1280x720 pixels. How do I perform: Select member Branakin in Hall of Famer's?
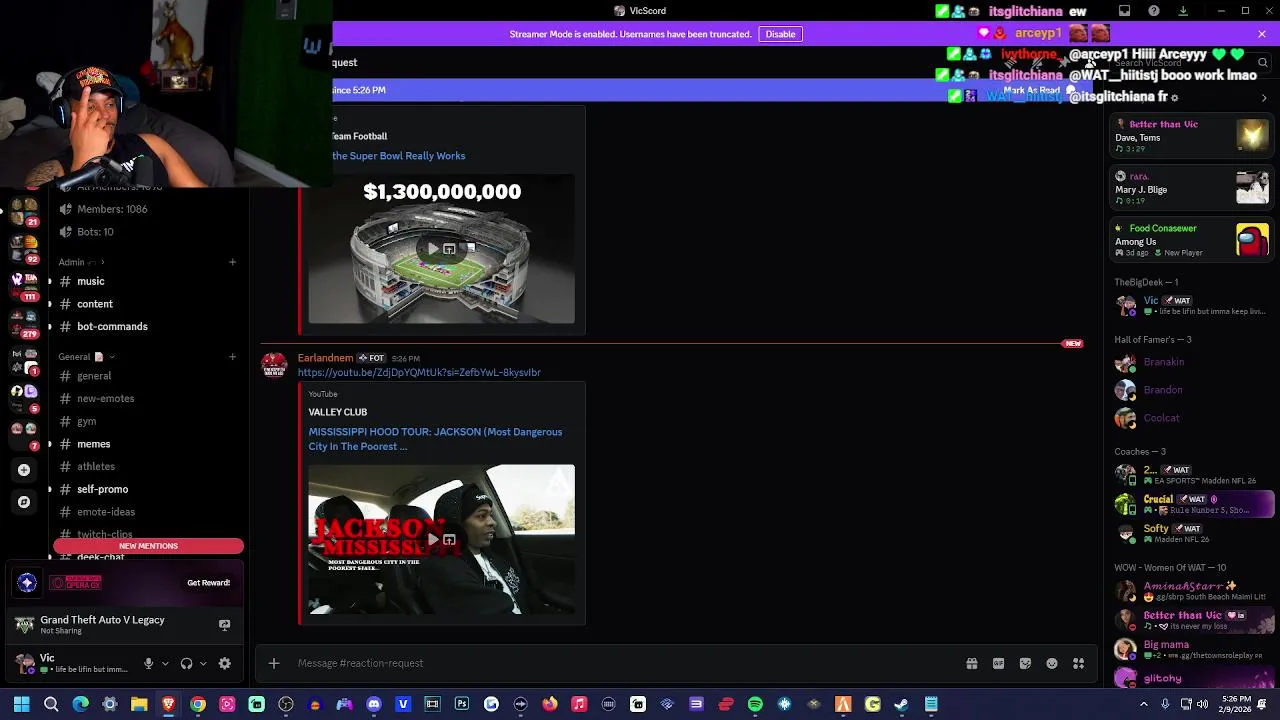pos(1190,362)
